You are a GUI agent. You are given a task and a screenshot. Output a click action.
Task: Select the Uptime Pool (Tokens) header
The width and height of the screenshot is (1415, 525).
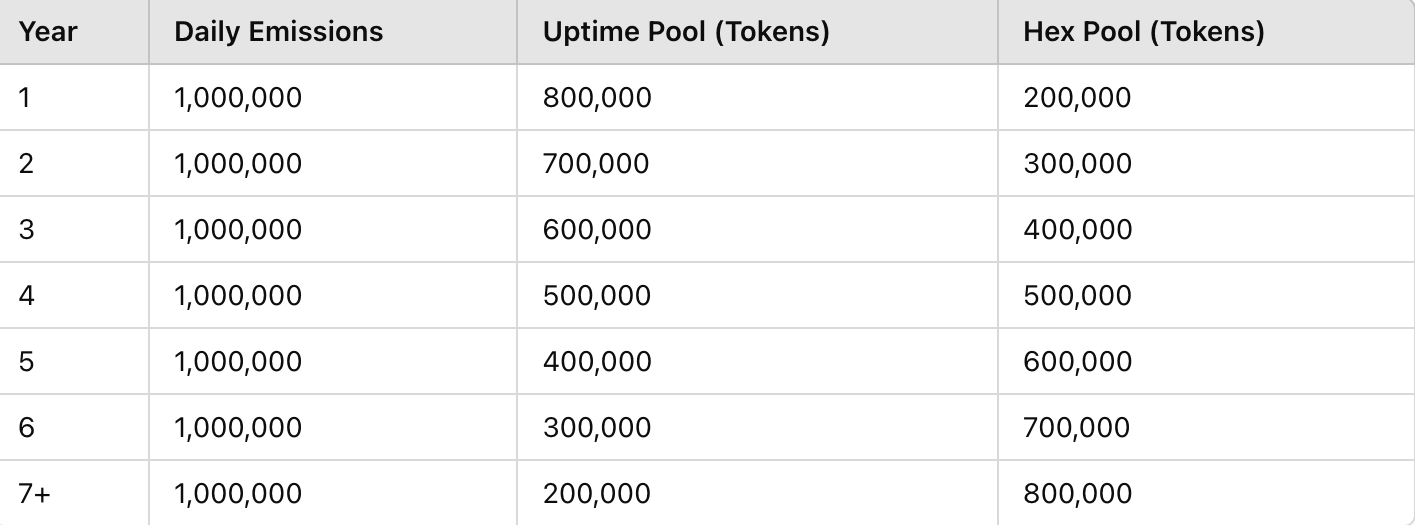point(686,32)
